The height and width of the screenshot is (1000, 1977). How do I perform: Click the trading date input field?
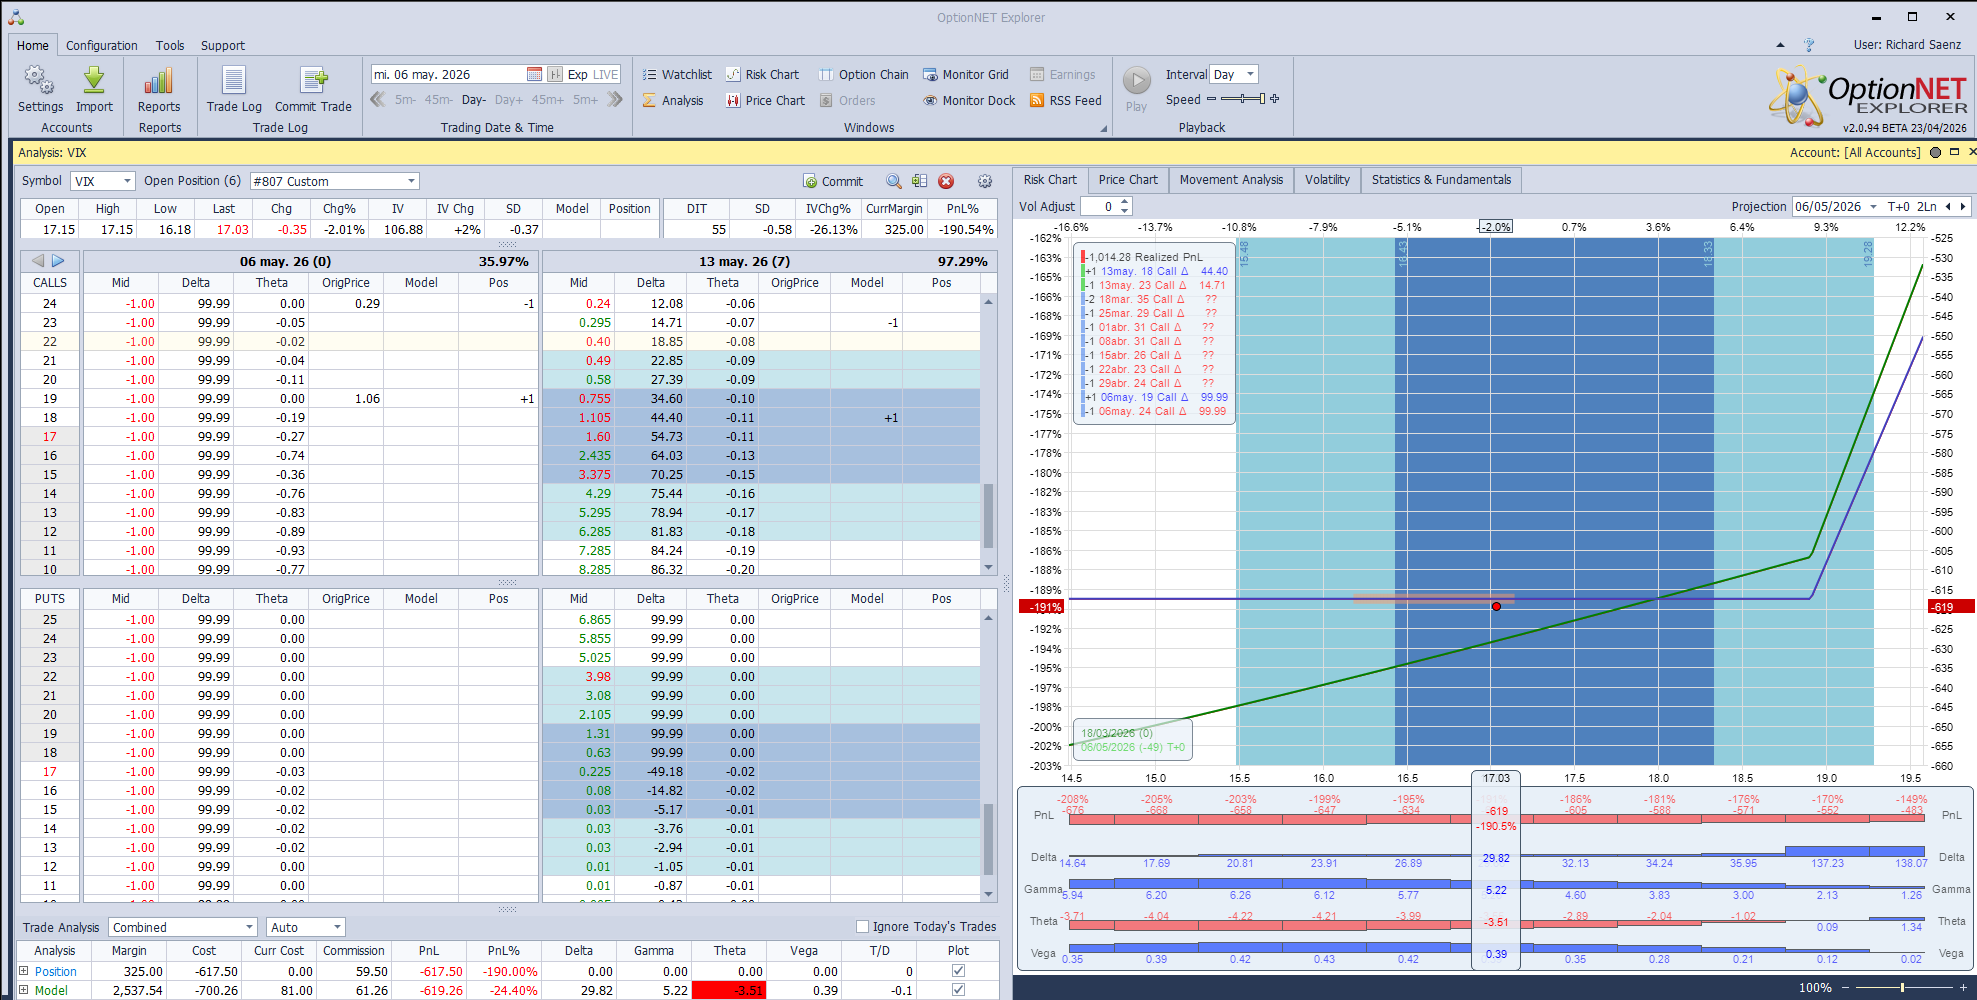[x=448, y=74]
